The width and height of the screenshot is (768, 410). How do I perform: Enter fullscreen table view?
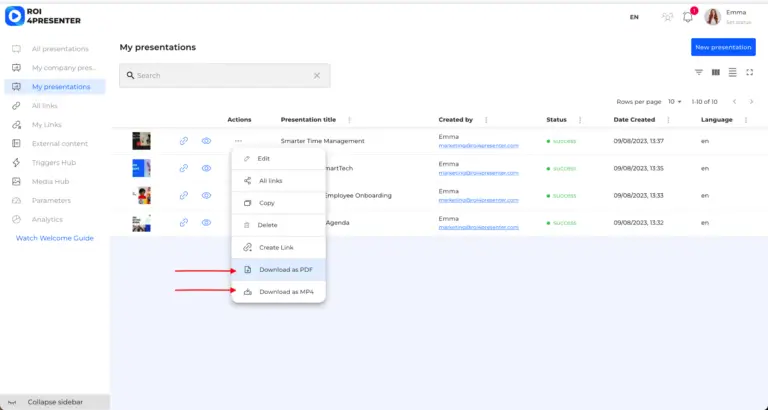[x=750, y=72]
